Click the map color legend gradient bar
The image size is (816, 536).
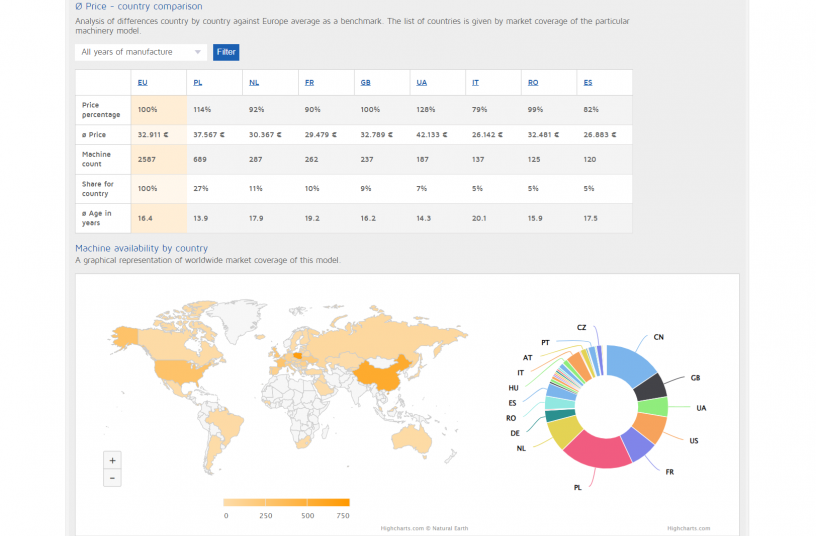[286, 502]
